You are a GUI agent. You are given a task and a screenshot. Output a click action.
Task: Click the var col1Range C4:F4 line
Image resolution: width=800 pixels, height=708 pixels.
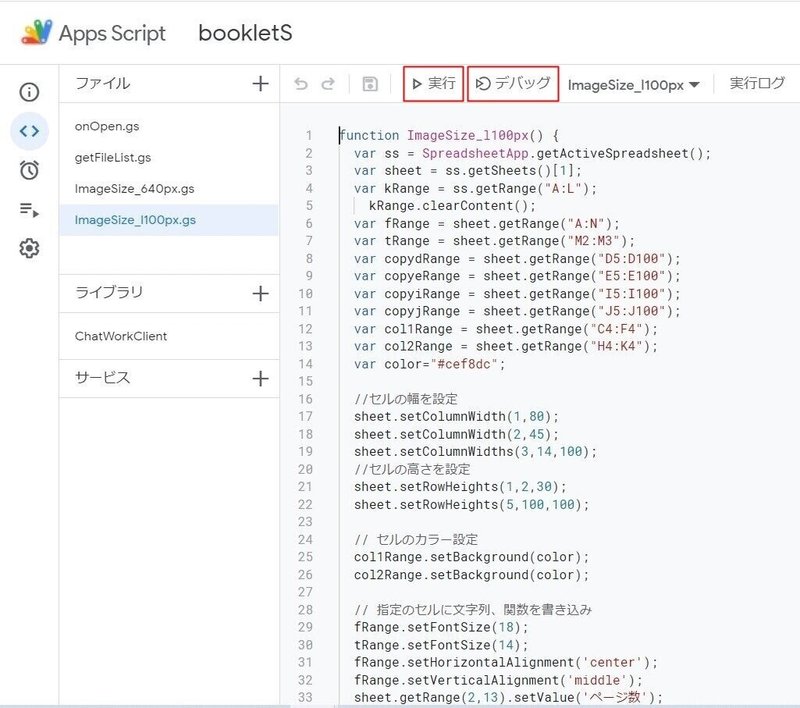[x=506, y=330]
